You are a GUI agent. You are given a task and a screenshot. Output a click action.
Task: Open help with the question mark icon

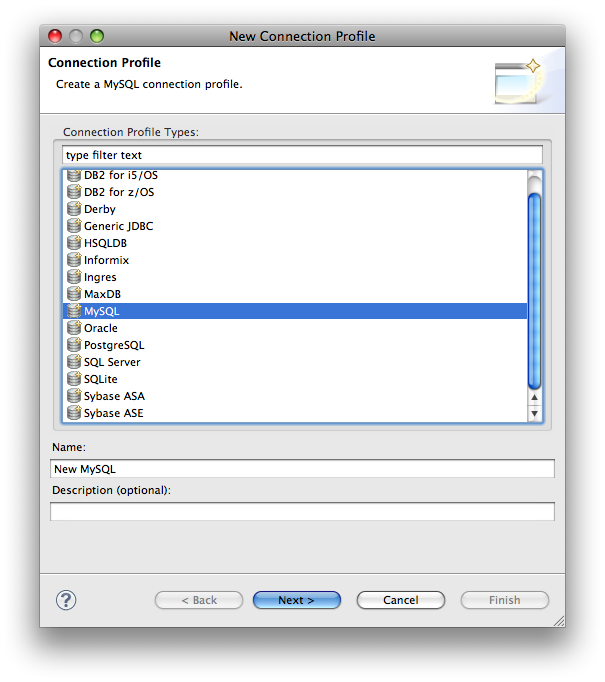[x=66, y=600]
